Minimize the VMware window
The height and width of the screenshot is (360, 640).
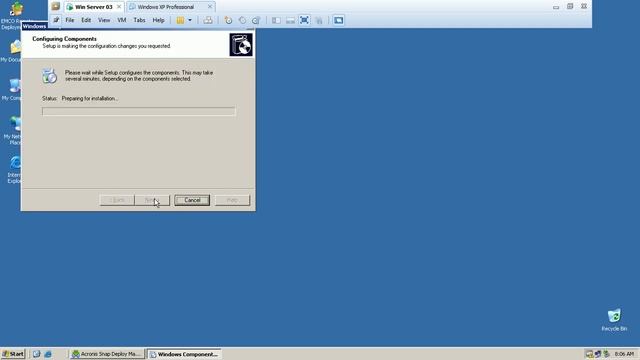556,7
